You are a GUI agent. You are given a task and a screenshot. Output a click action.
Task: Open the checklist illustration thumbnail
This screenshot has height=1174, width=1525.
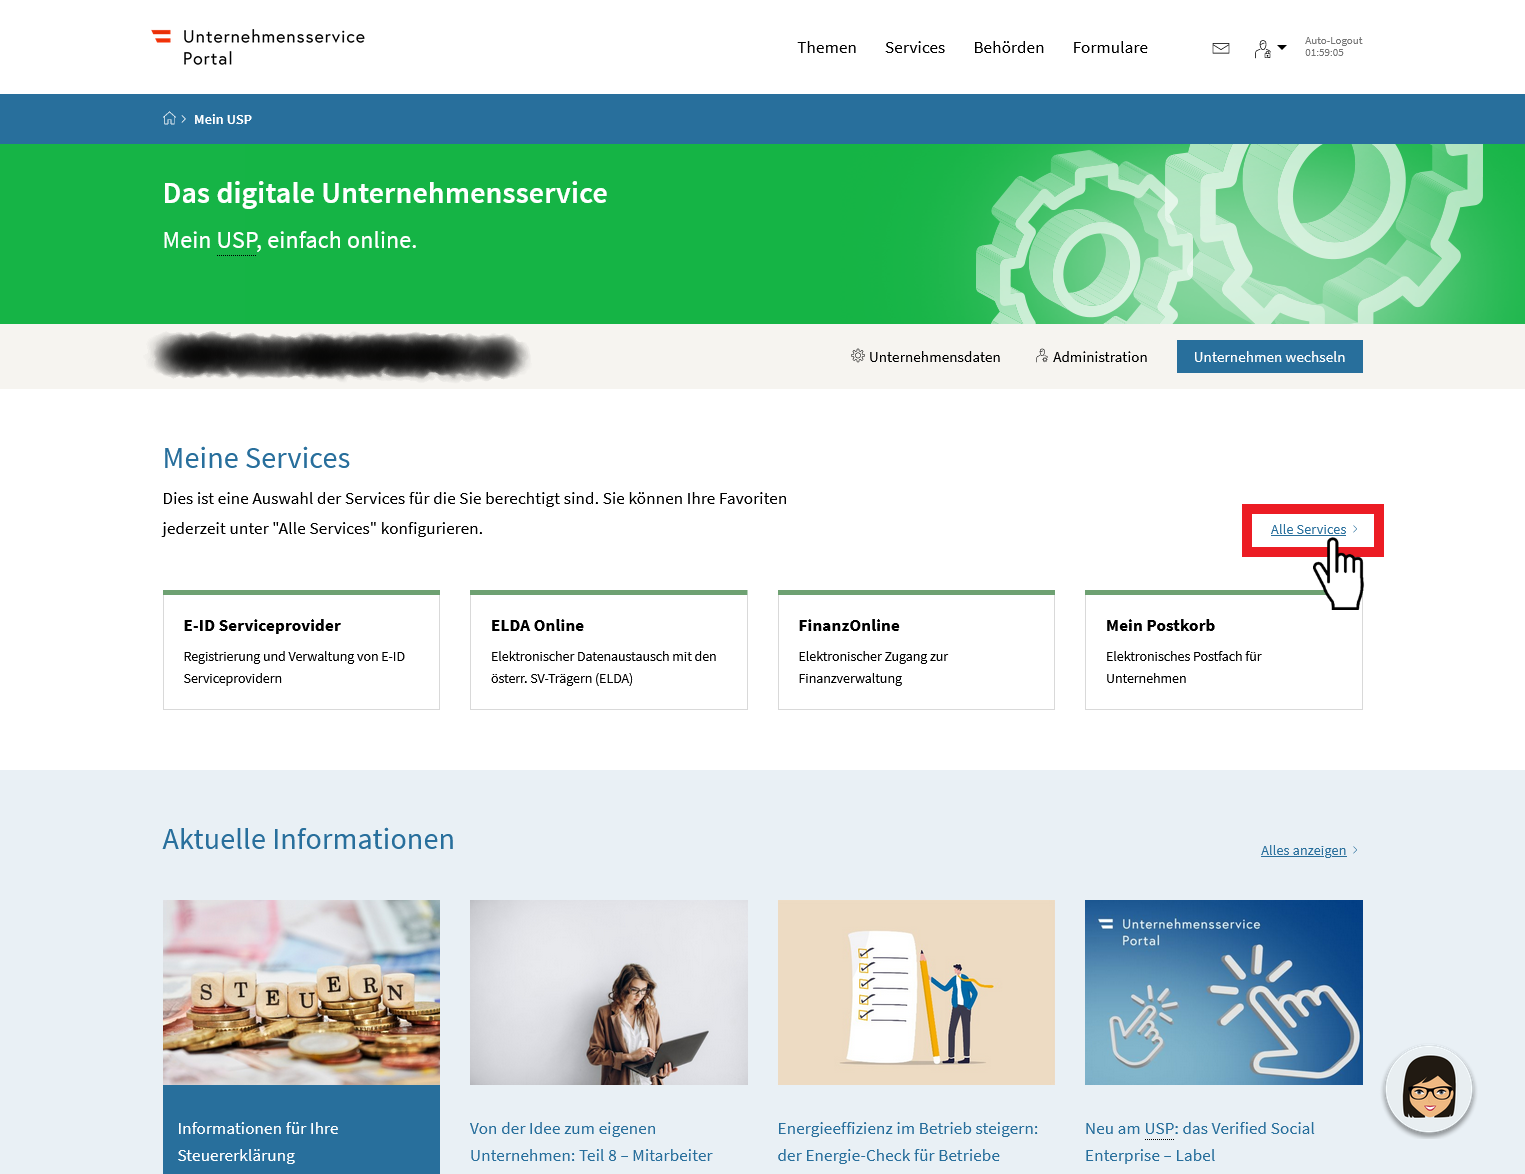tap(916, 992)
